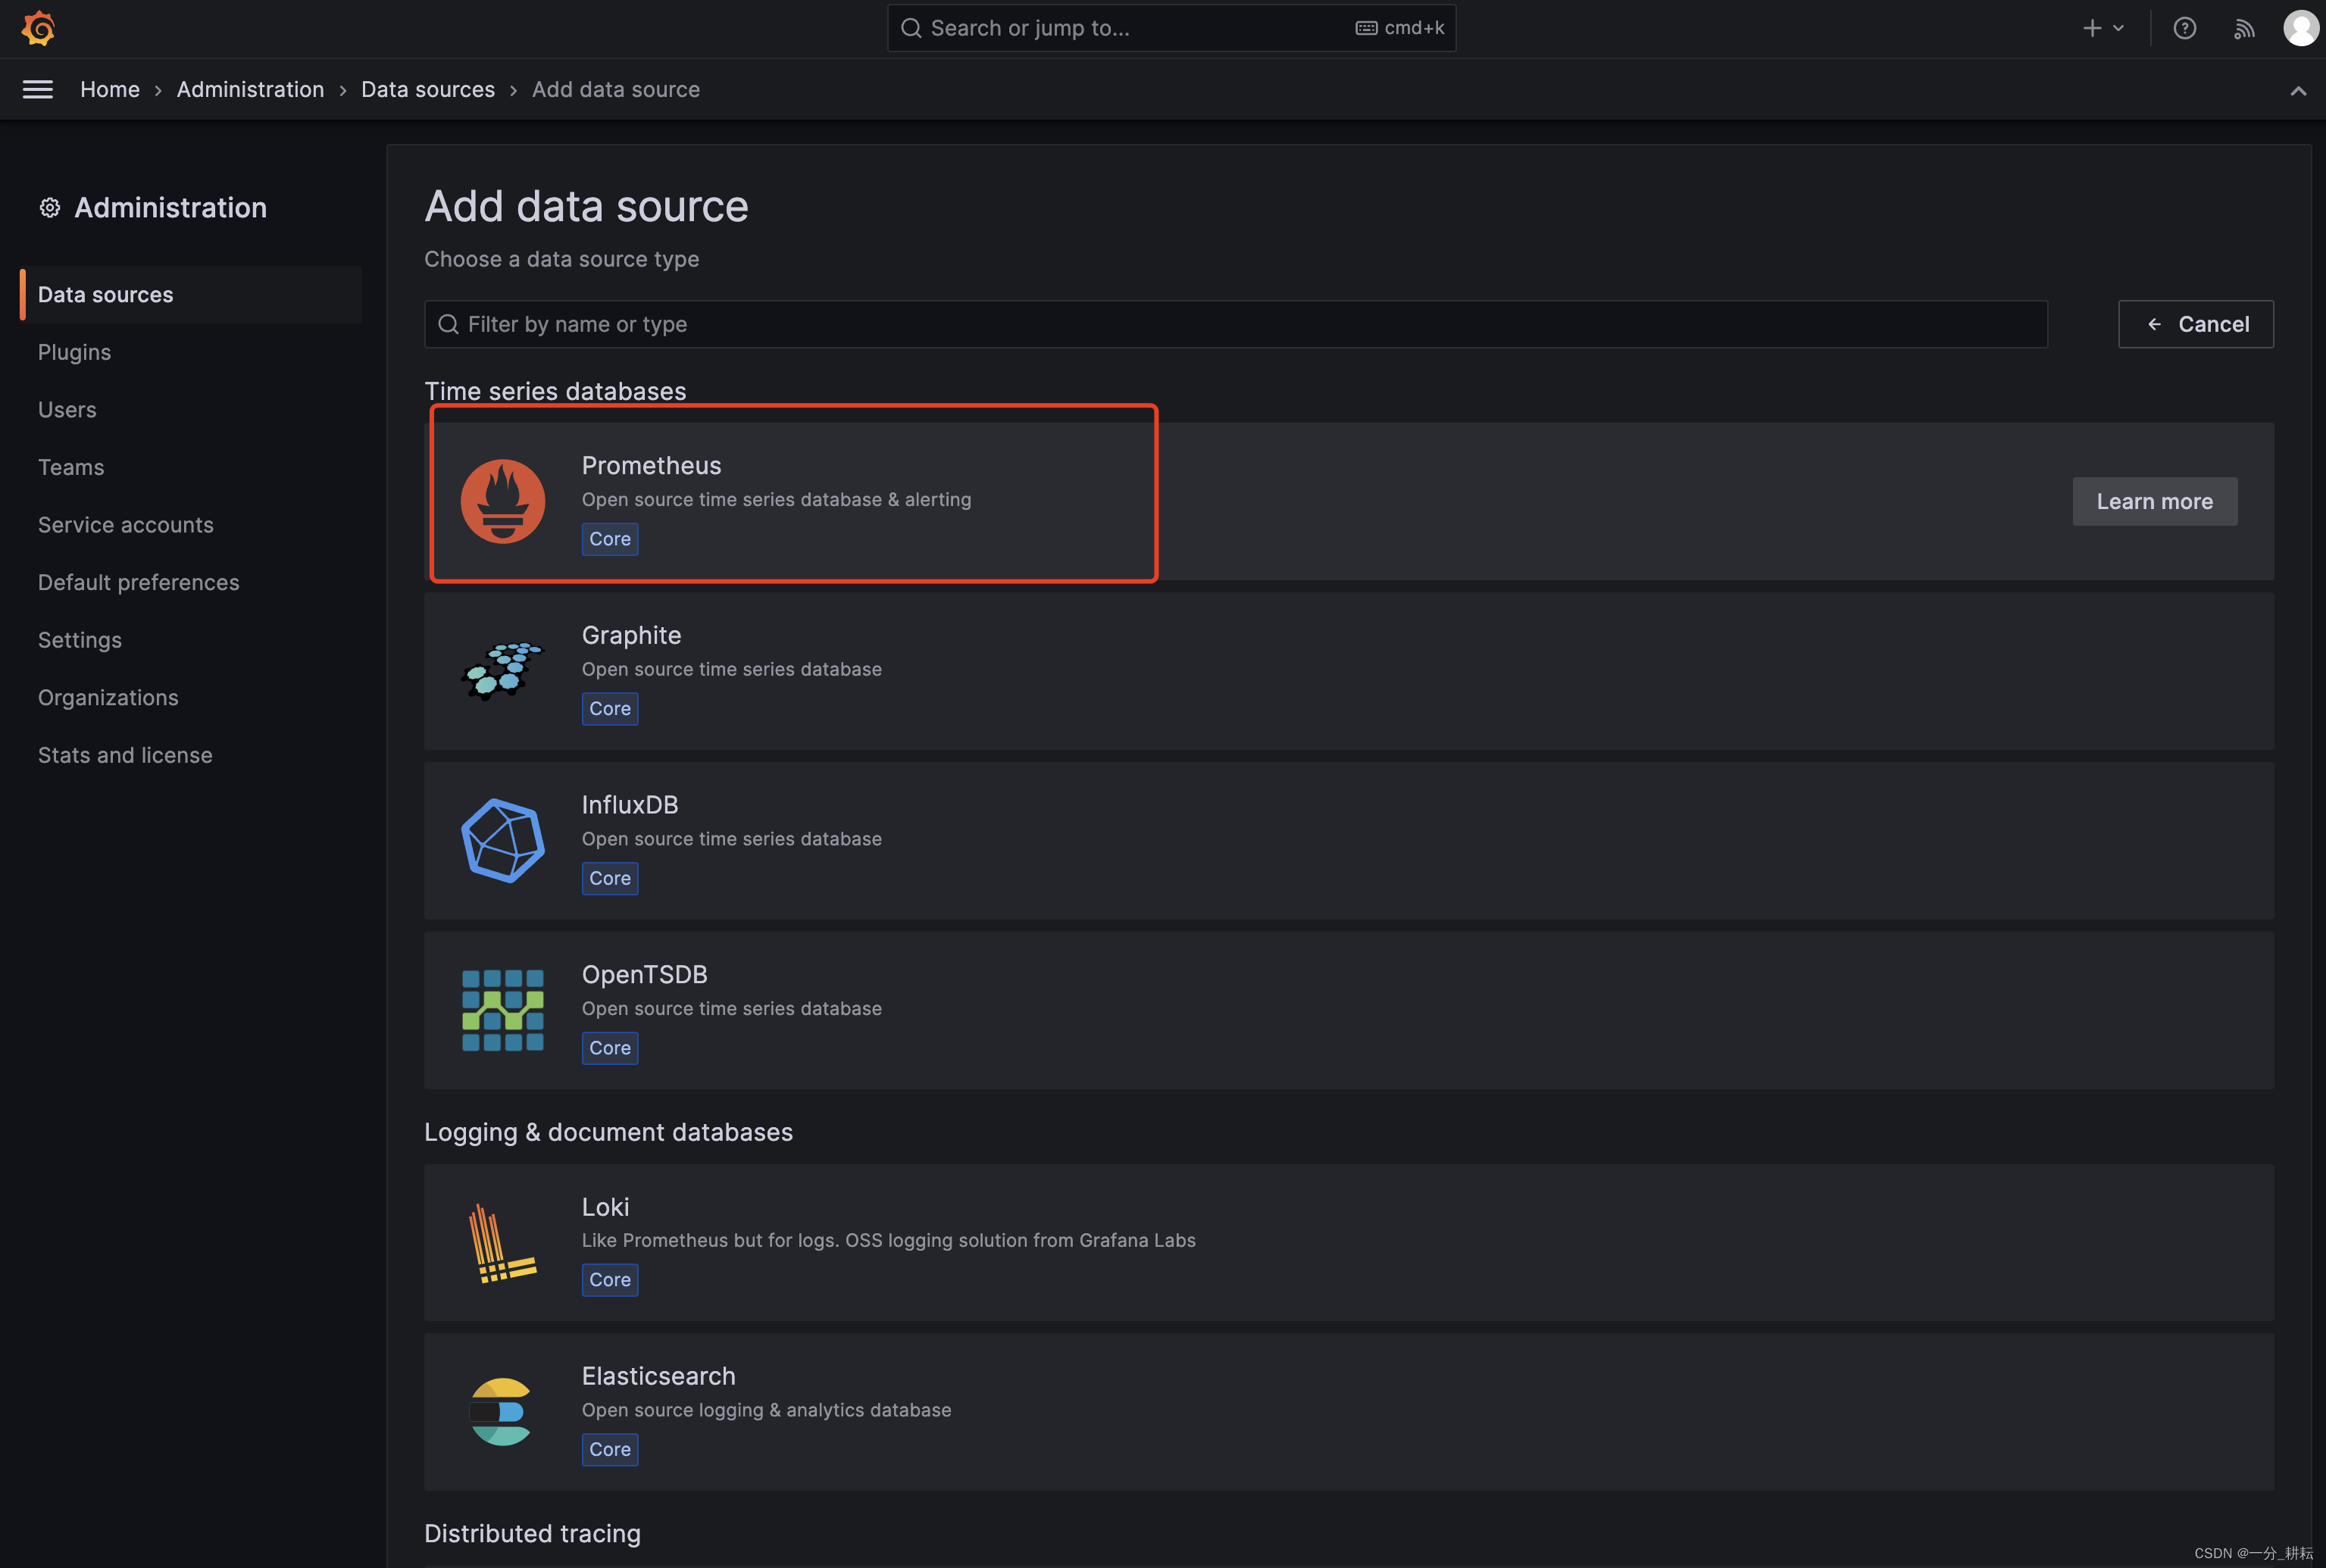
Task: Click Learn more for Prometheus
Action: tap(2154, 501)
